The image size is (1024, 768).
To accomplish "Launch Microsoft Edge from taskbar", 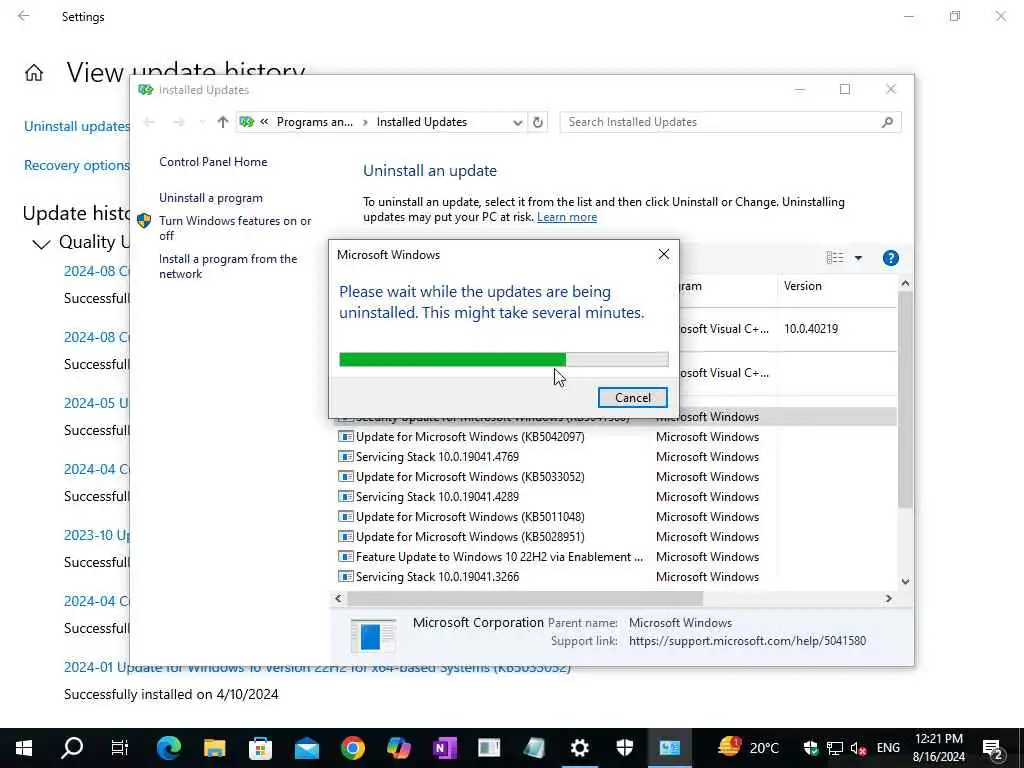I will coord(168,748).
